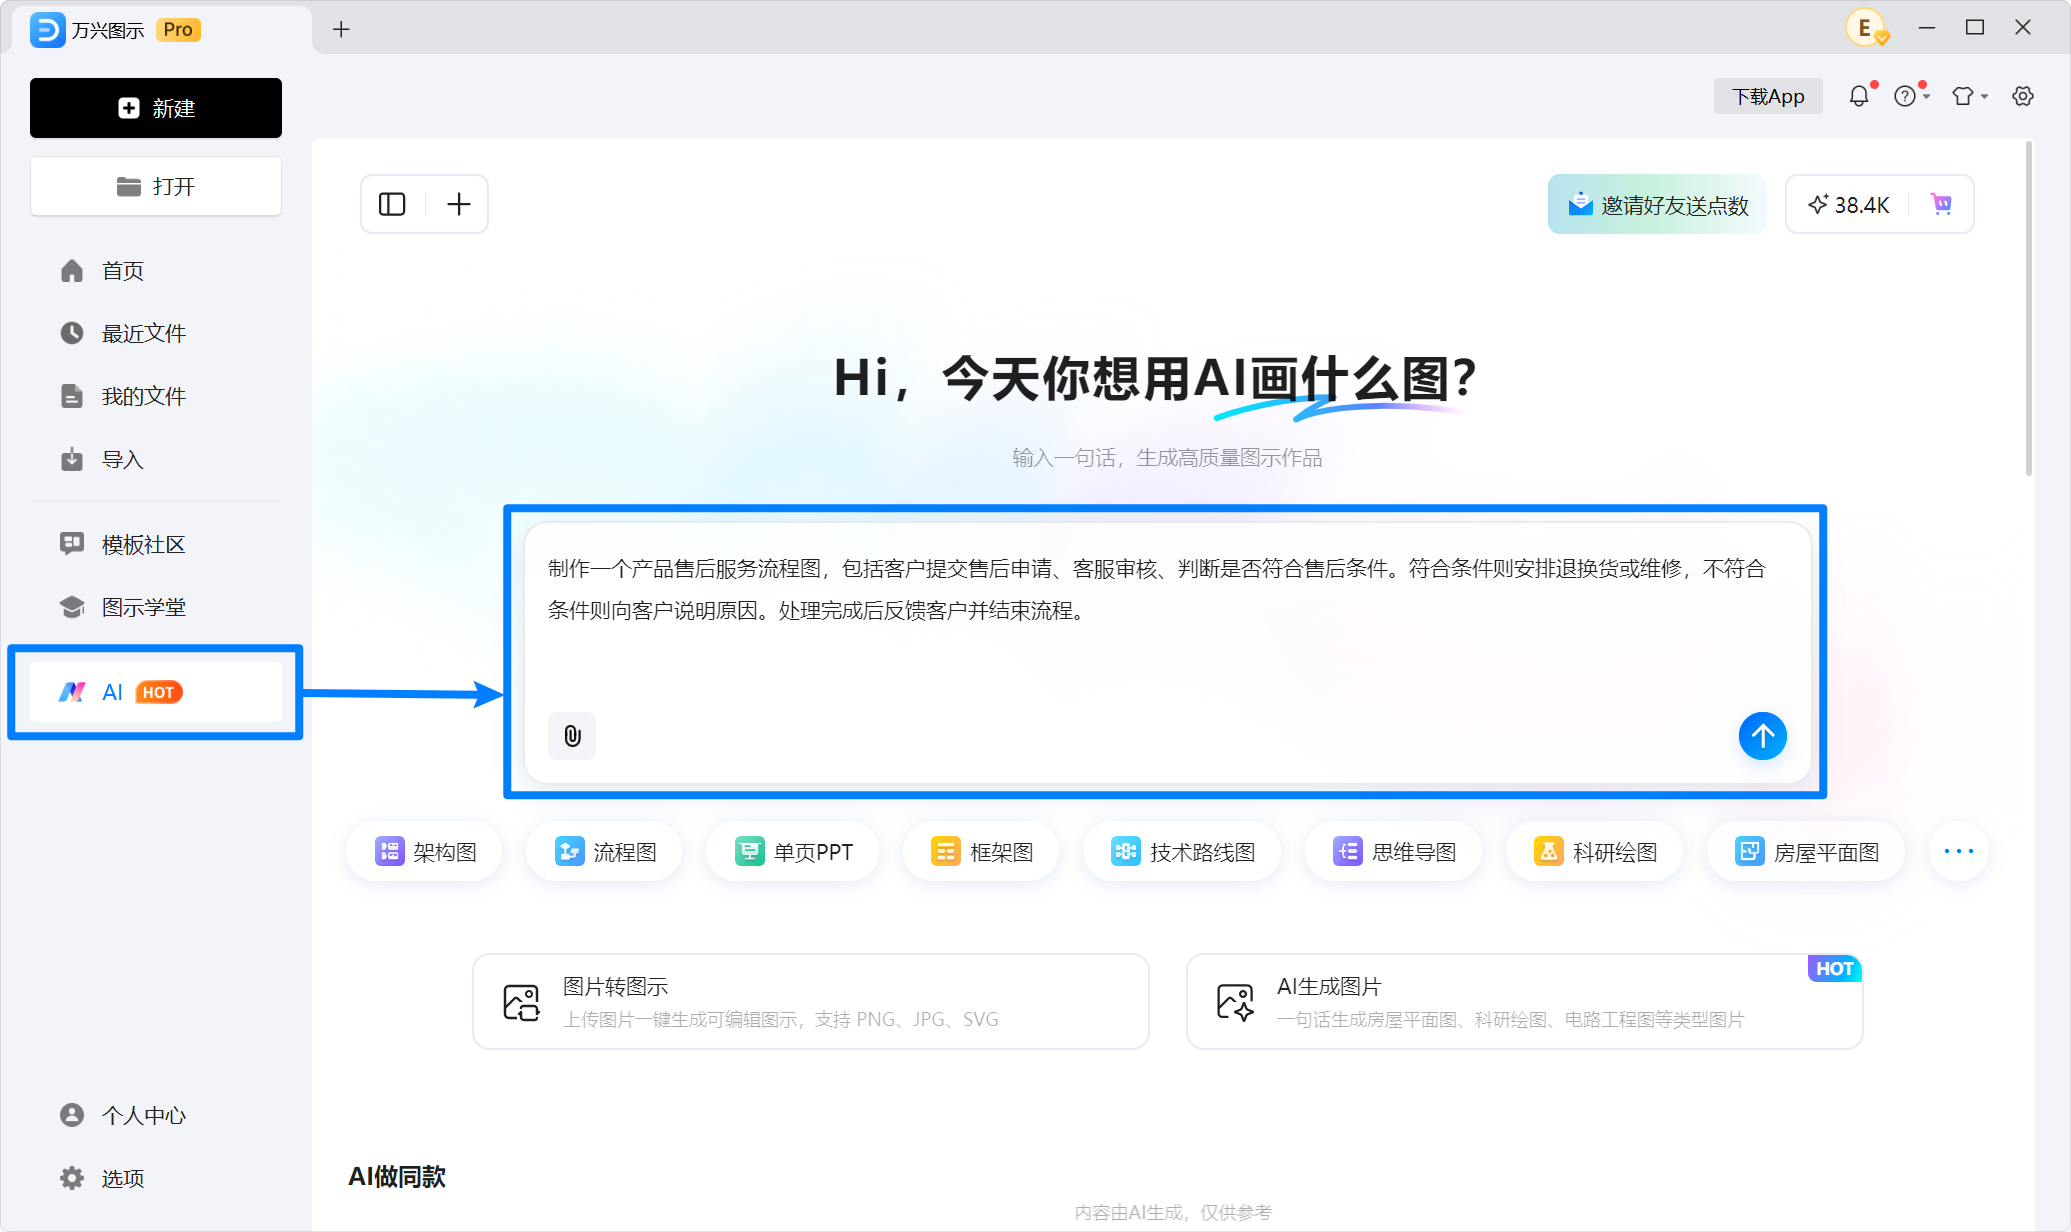Click the 打开 open button
2071x1232 pixels.
coord(156,186)
